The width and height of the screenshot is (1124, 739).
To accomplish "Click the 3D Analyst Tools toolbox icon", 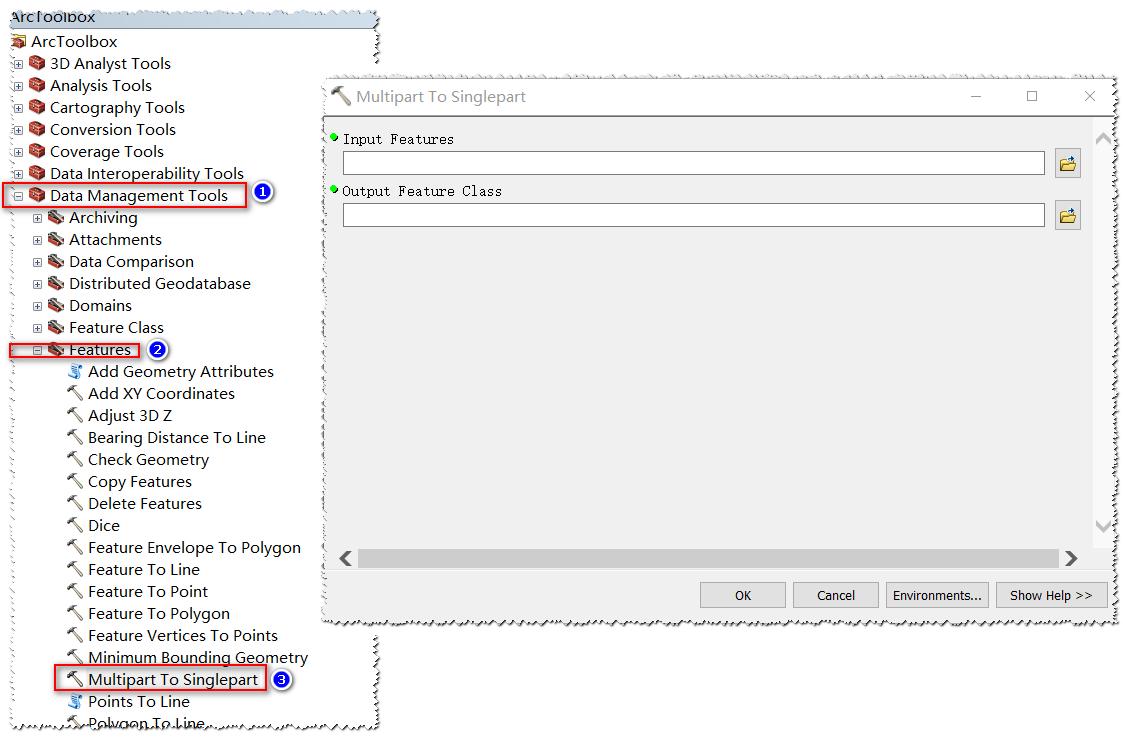I will point(37,64).
